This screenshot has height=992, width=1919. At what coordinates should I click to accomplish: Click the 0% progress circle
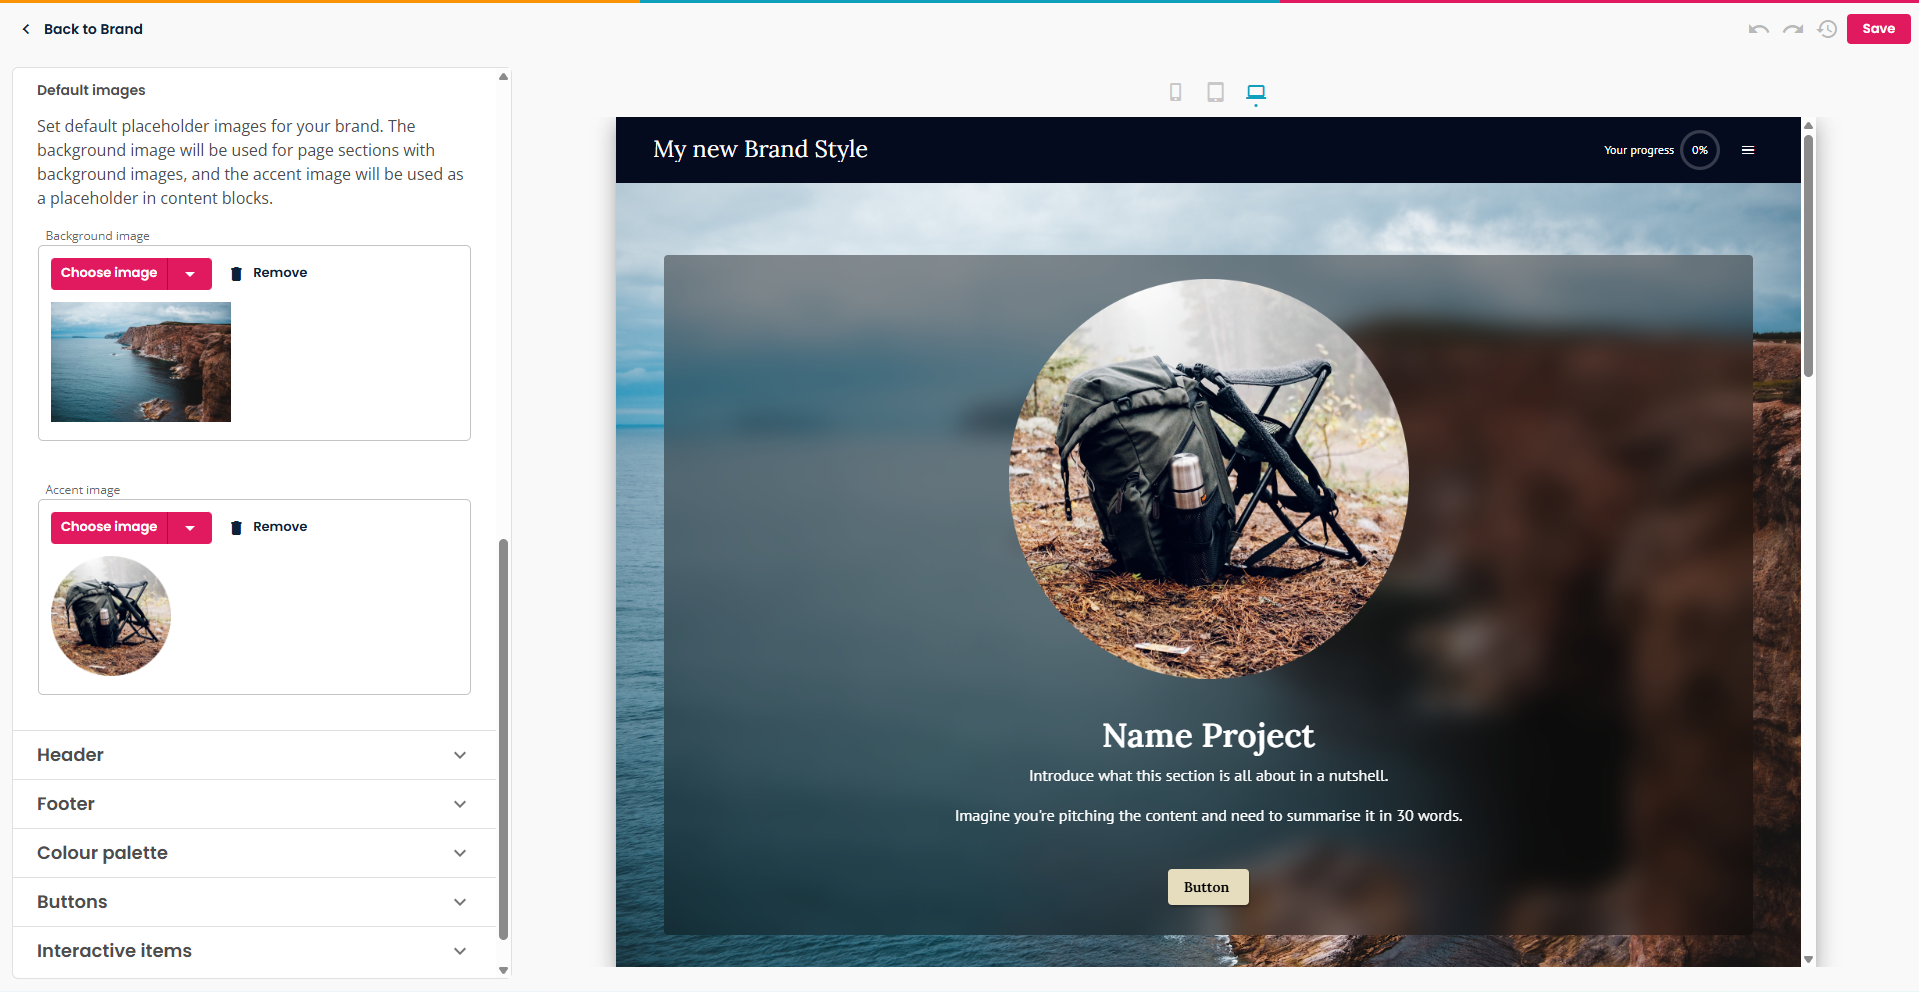pyautogui.click(x=1699, y=150)
